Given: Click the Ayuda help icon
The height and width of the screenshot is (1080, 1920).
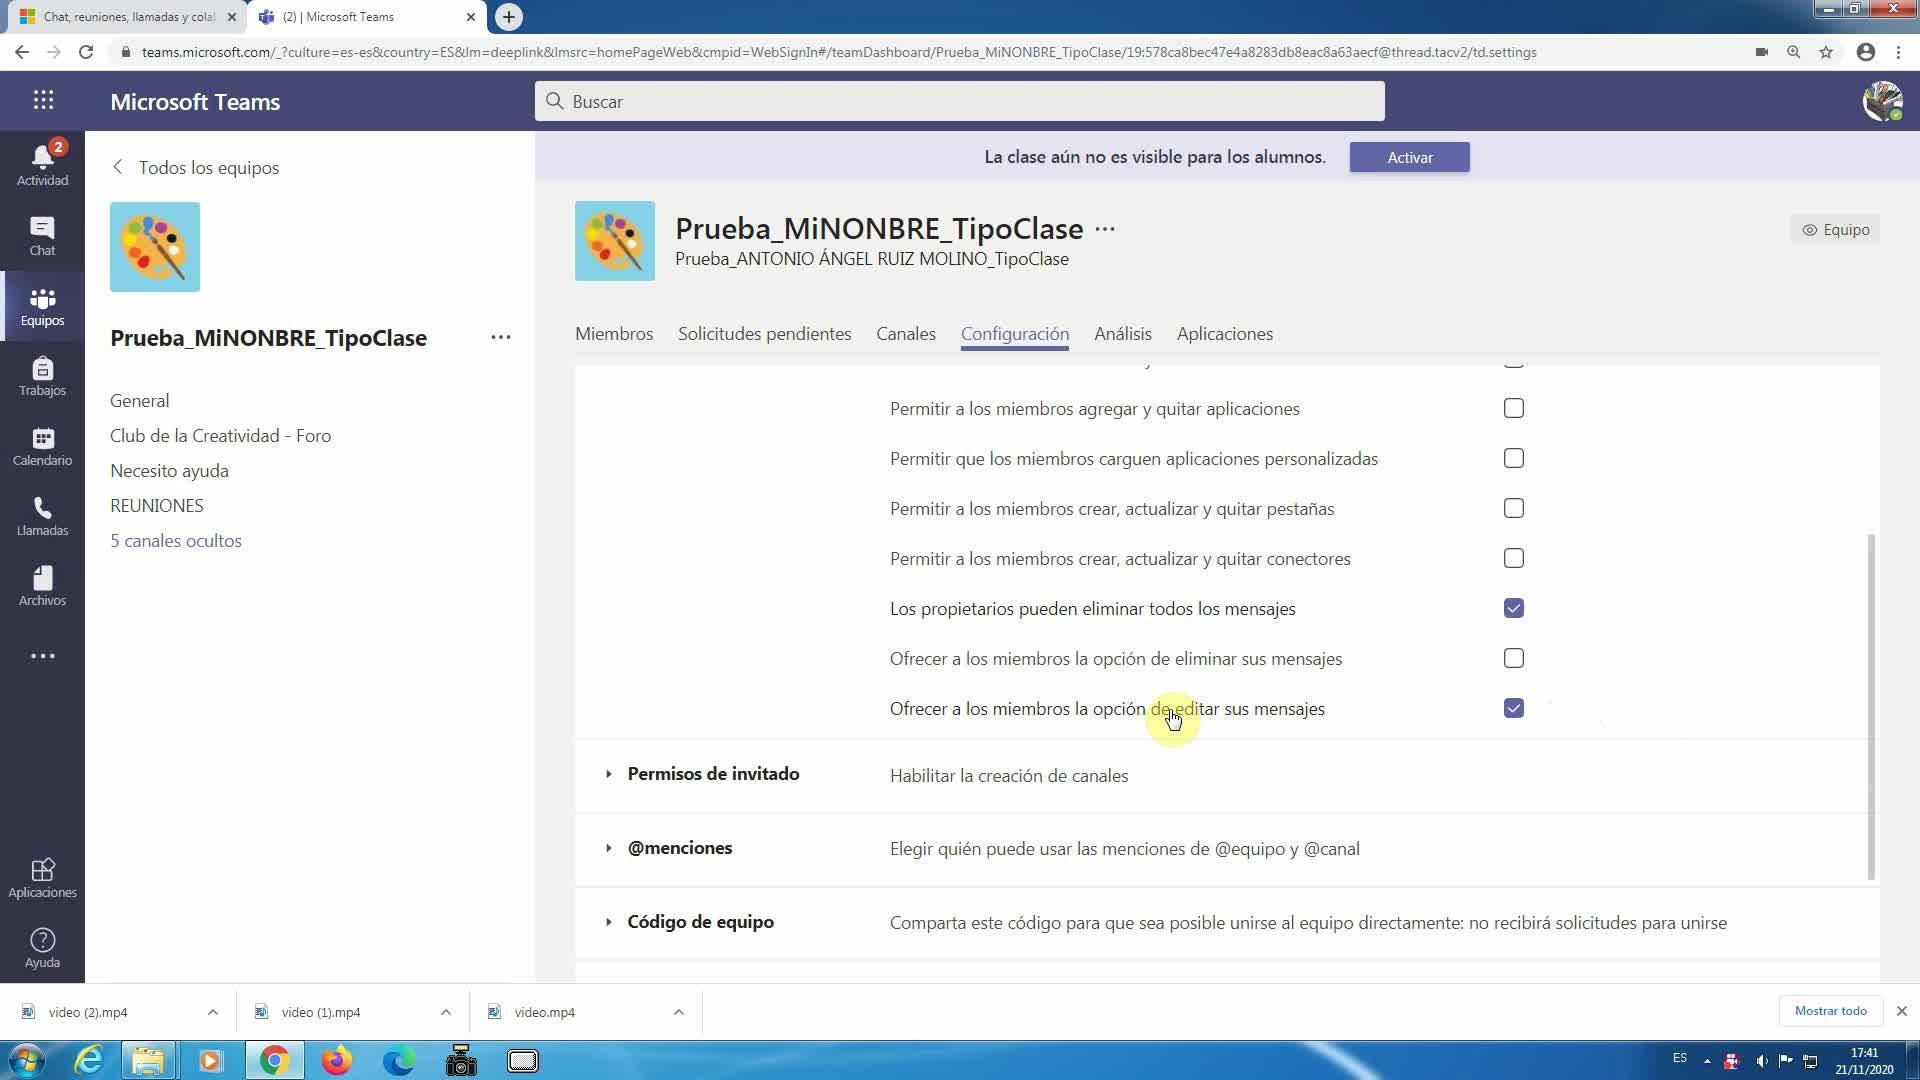Looking at the screenshot, I should point(42,947).
